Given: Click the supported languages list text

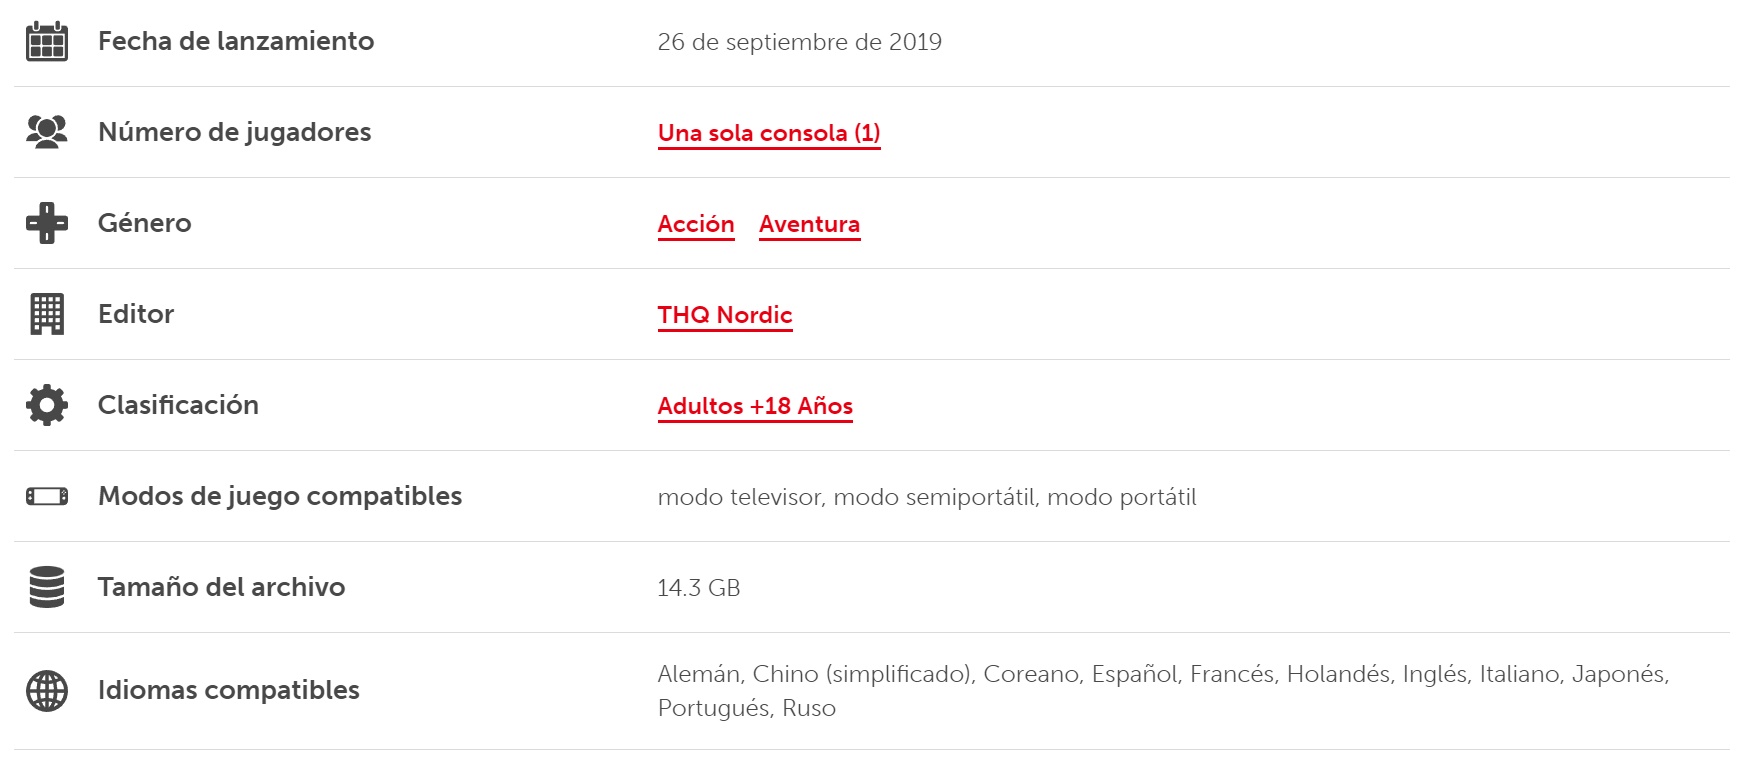Looking at the screenshot, I should pos(1164,691).
